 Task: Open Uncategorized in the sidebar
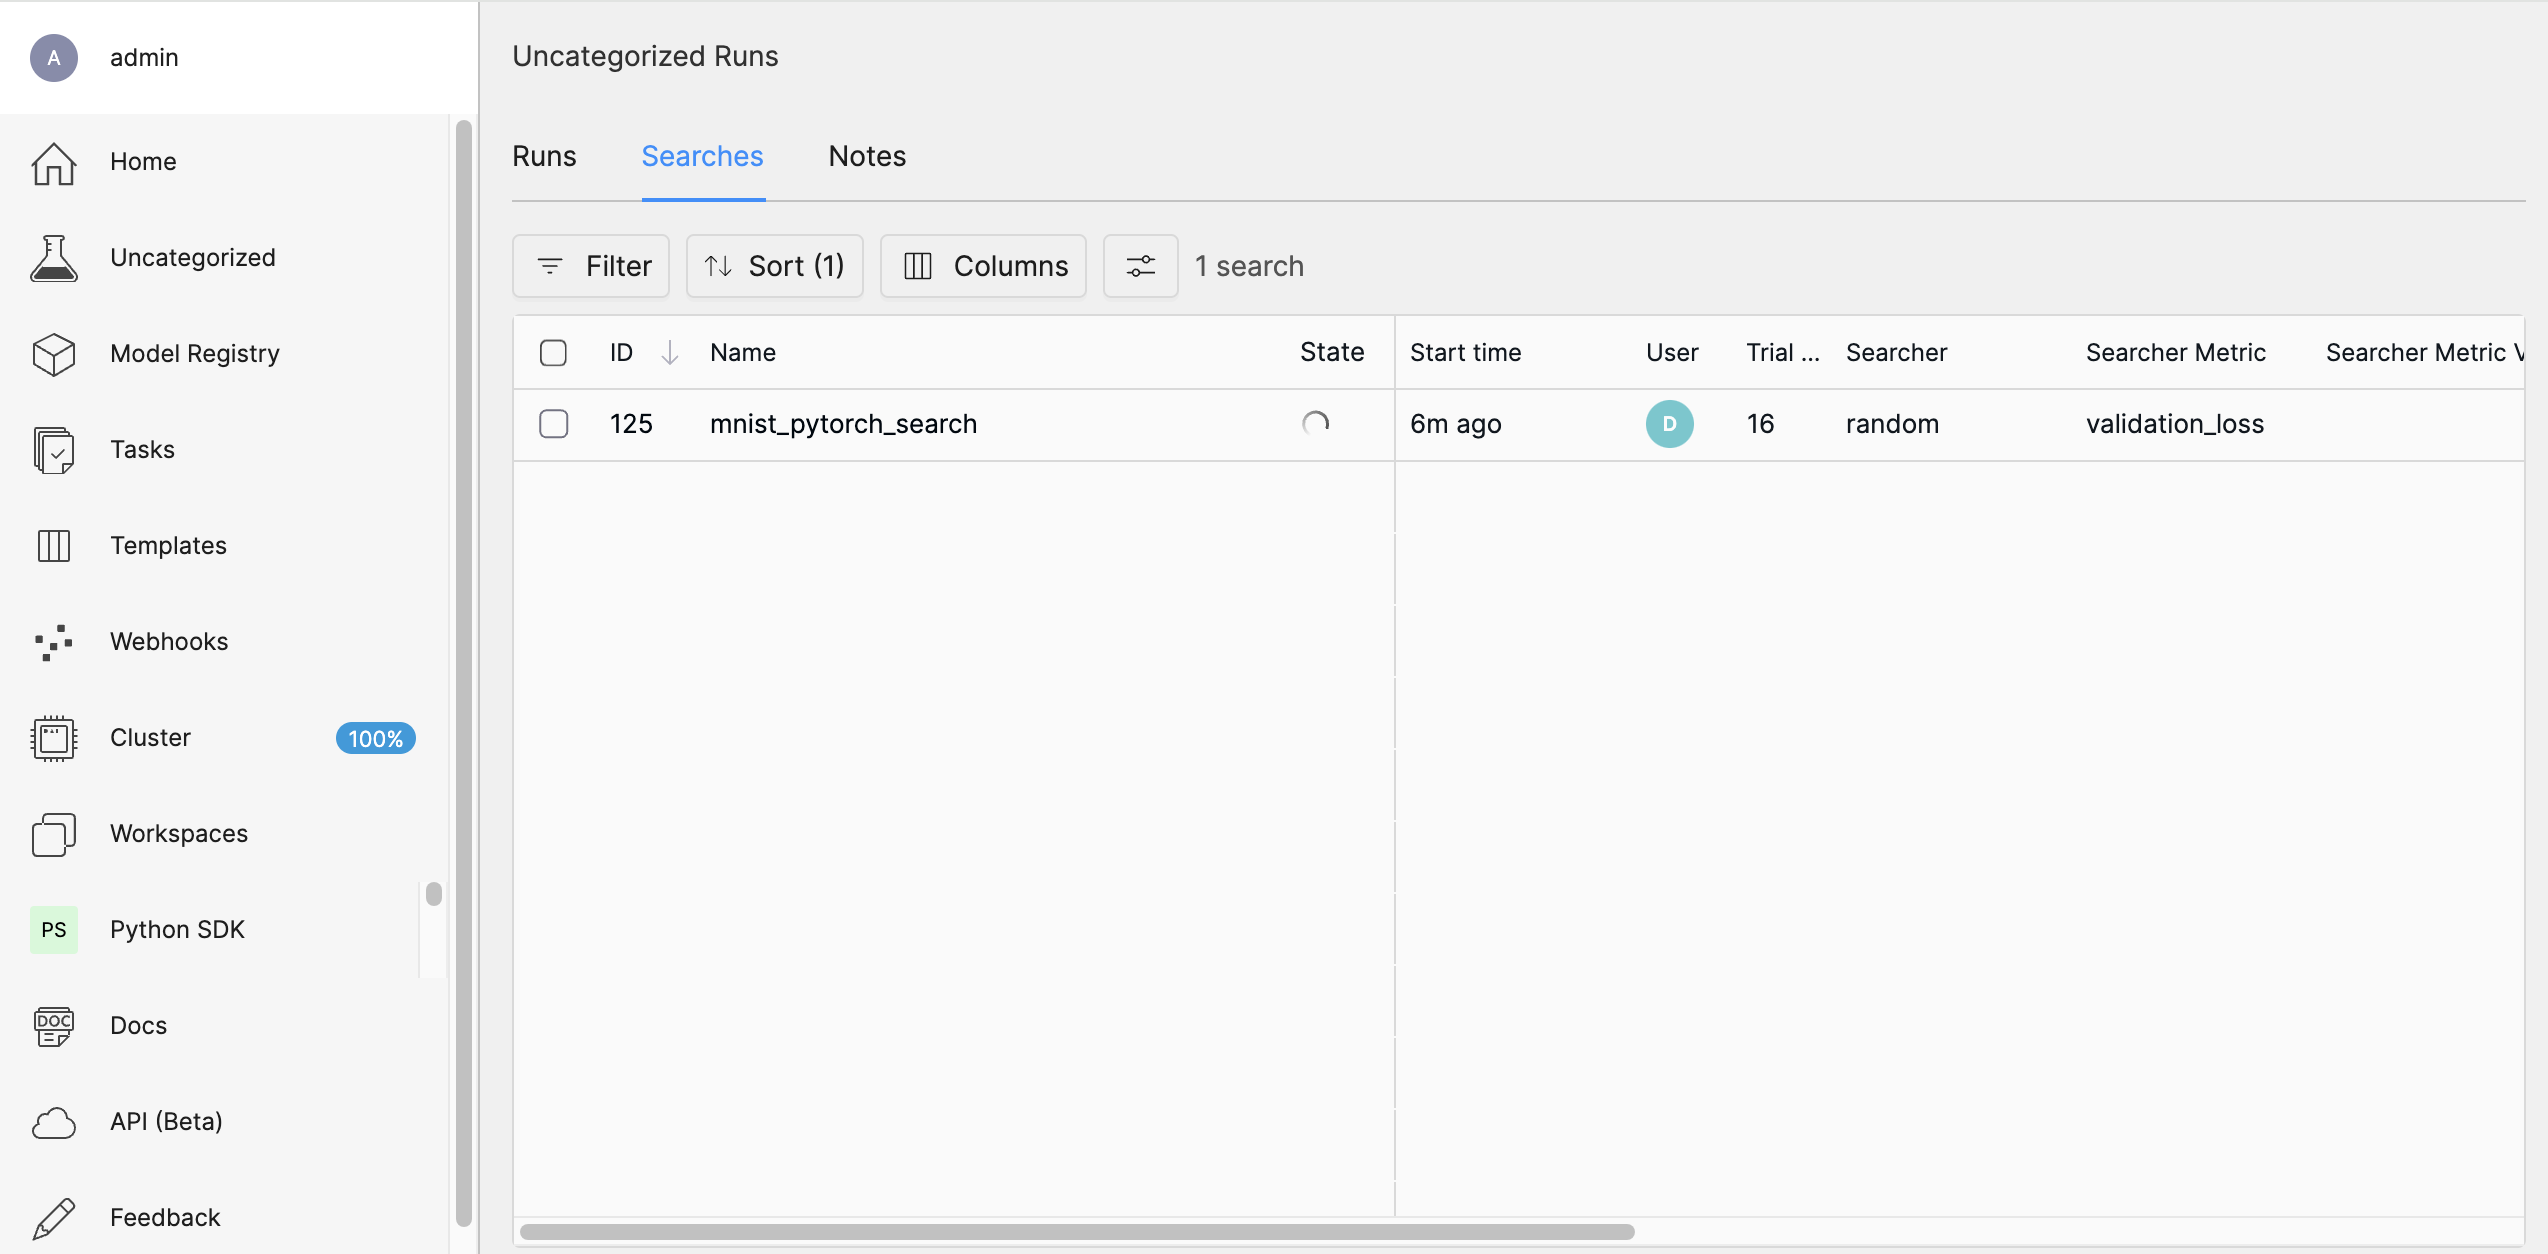coord(193,258)
